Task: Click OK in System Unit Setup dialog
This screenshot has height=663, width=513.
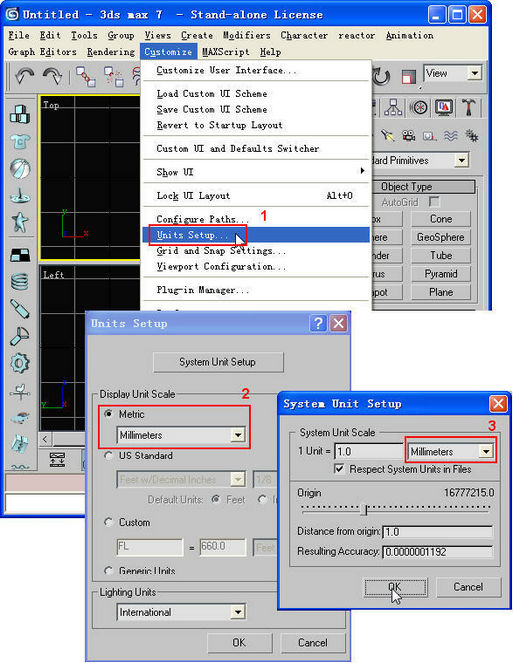Action: point(395,587)
